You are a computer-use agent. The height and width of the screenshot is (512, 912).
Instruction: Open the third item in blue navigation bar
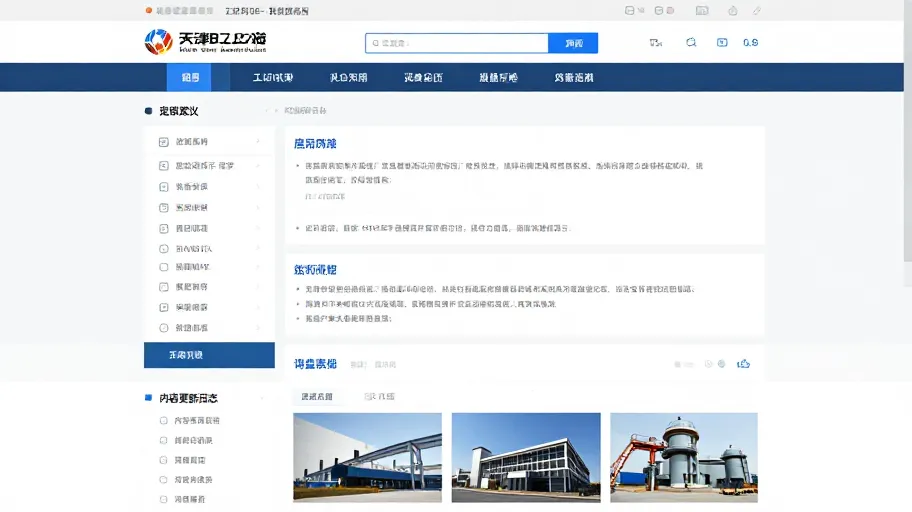[x=348, y=77]
